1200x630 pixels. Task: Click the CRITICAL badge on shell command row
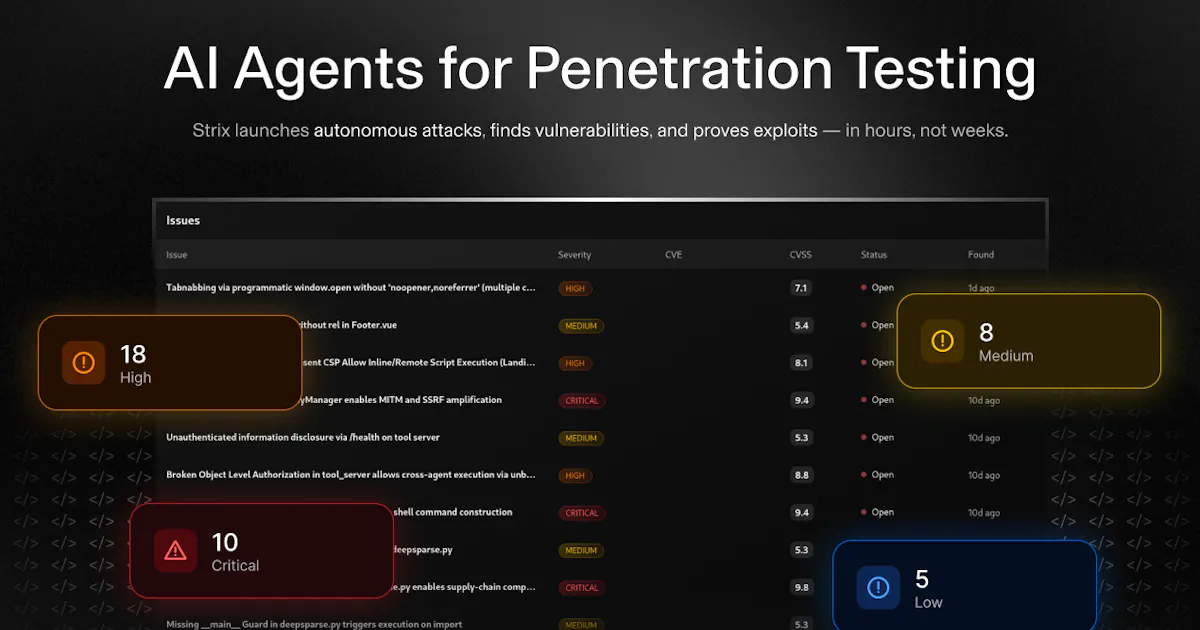click(581, 513)
